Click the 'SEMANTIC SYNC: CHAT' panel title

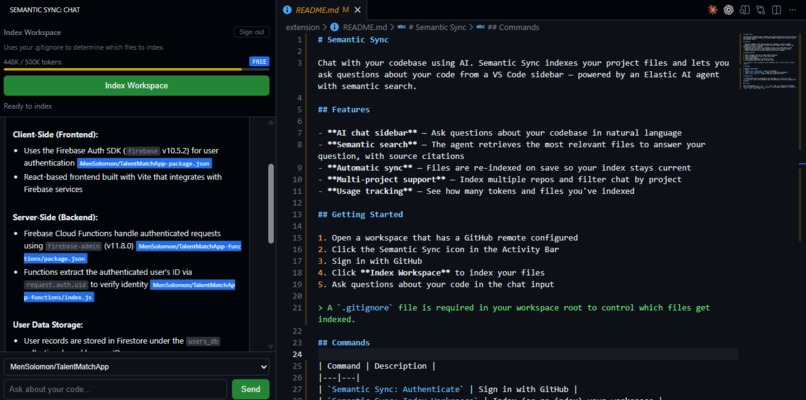[x=45, y=10]
